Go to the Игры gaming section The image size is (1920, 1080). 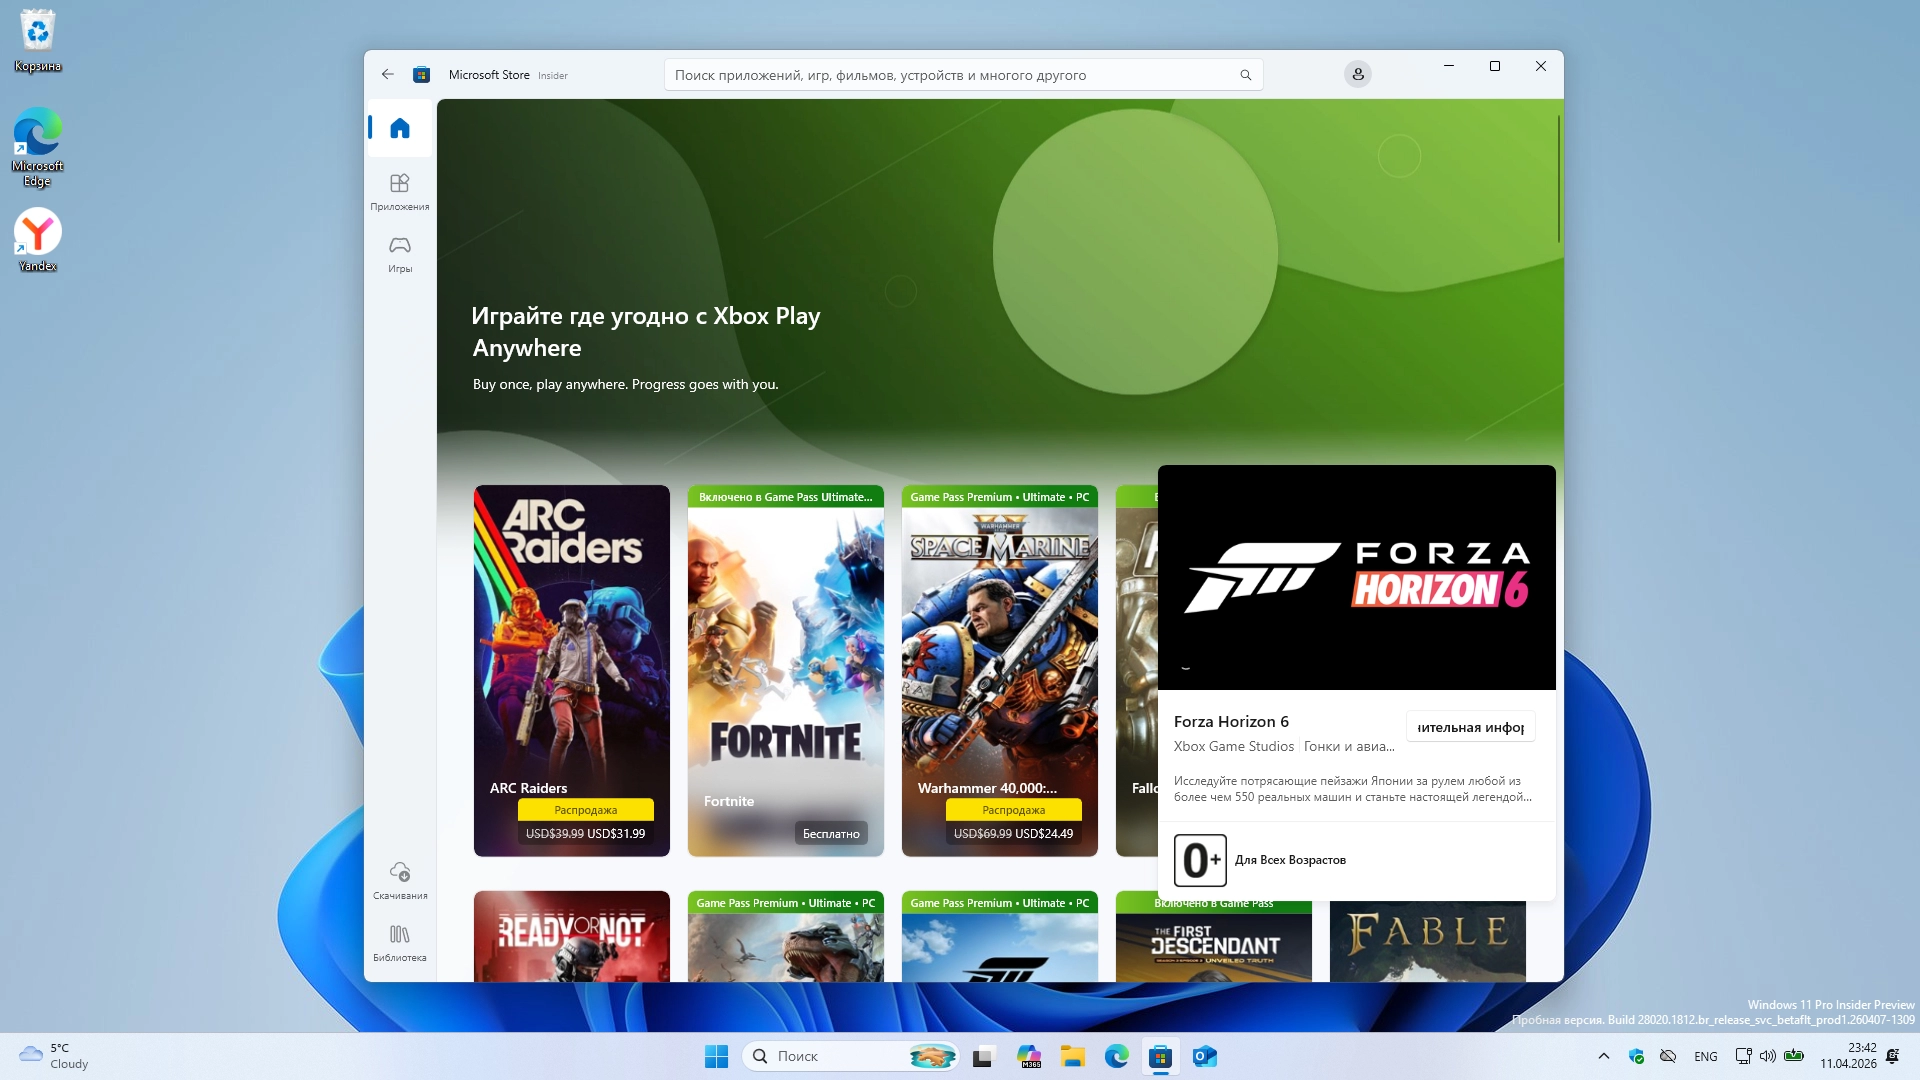(x=400, y=253)
